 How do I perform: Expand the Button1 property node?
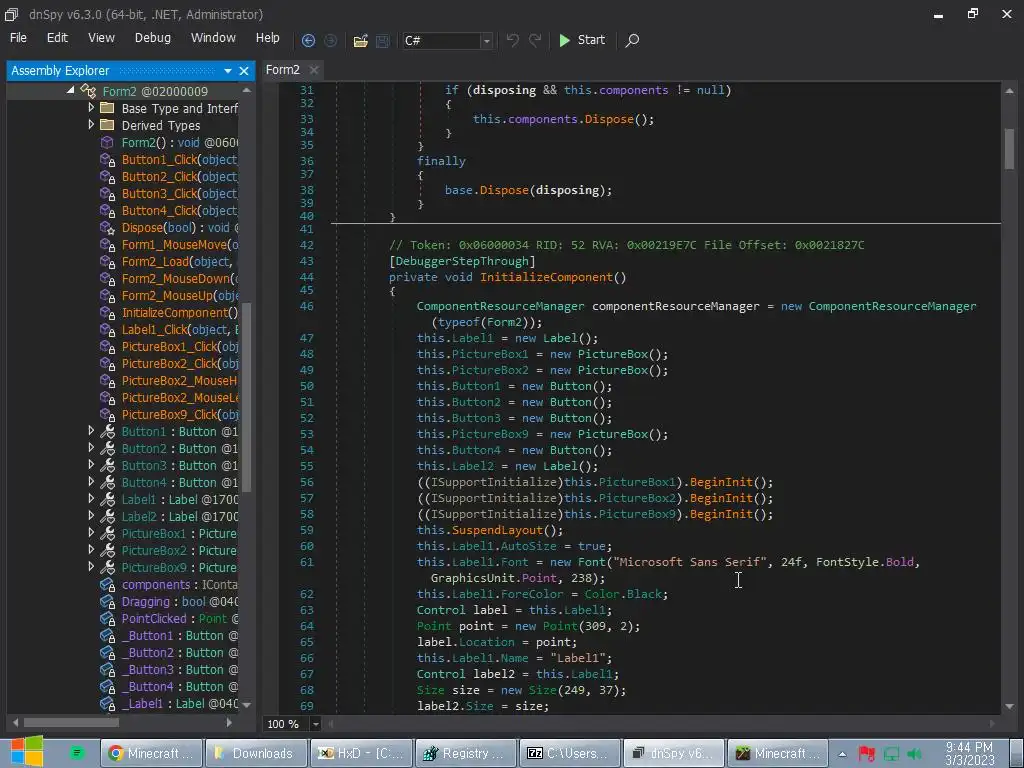click(92, 431)
